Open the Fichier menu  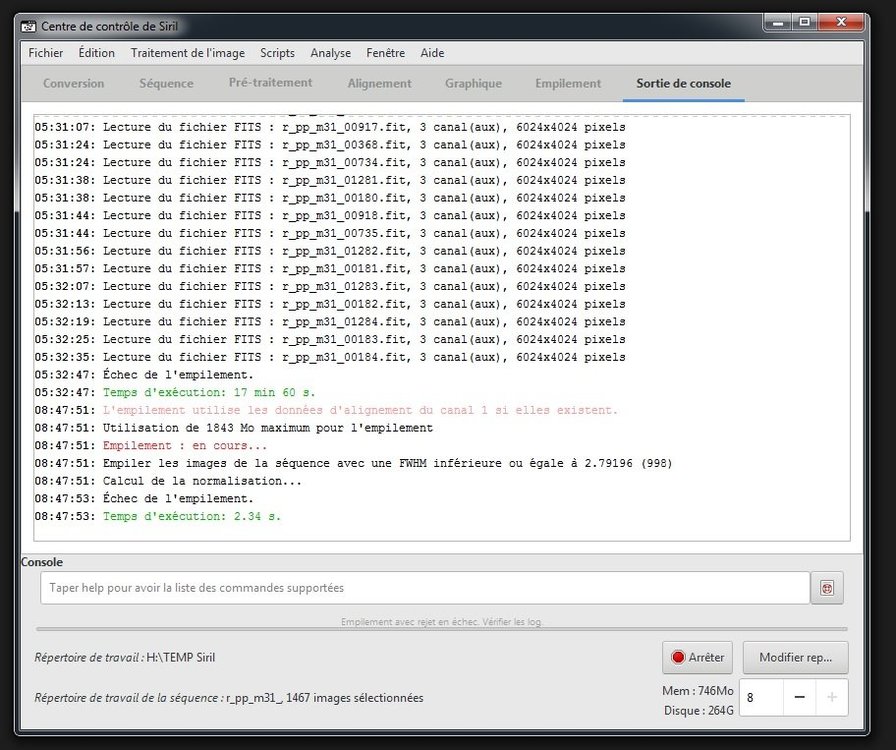(x=46, y=53)
